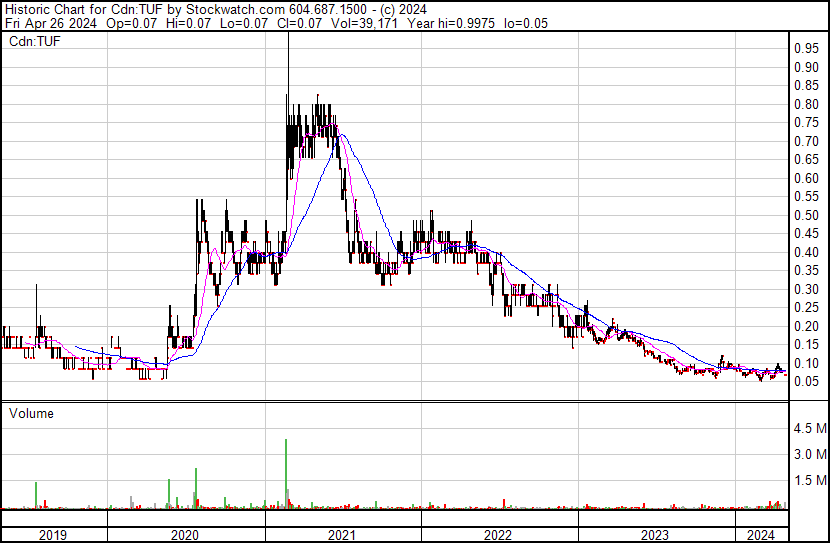Click the 0.65 price axis label

[x=806, y=160]
